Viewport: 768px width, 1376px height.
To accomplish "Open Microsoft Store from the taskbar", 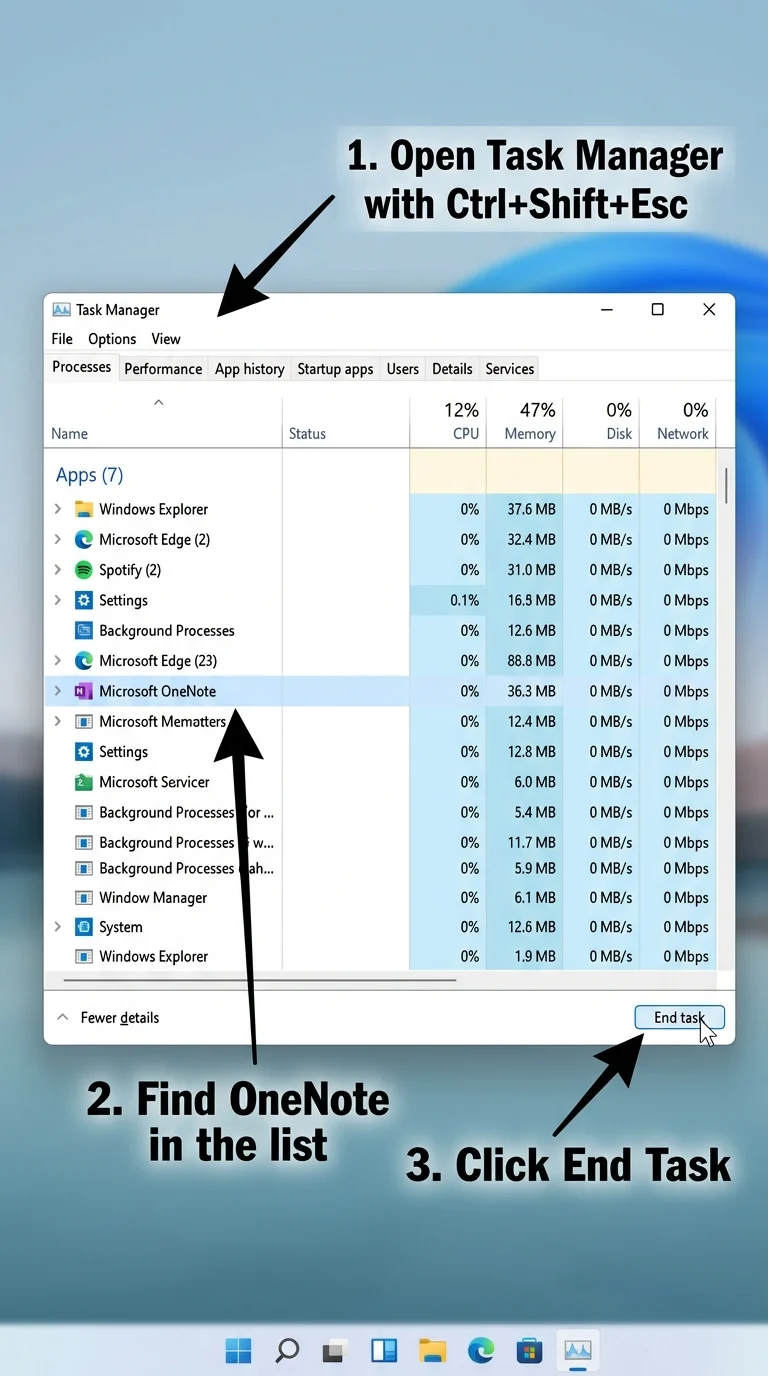I will (529, 1351).
